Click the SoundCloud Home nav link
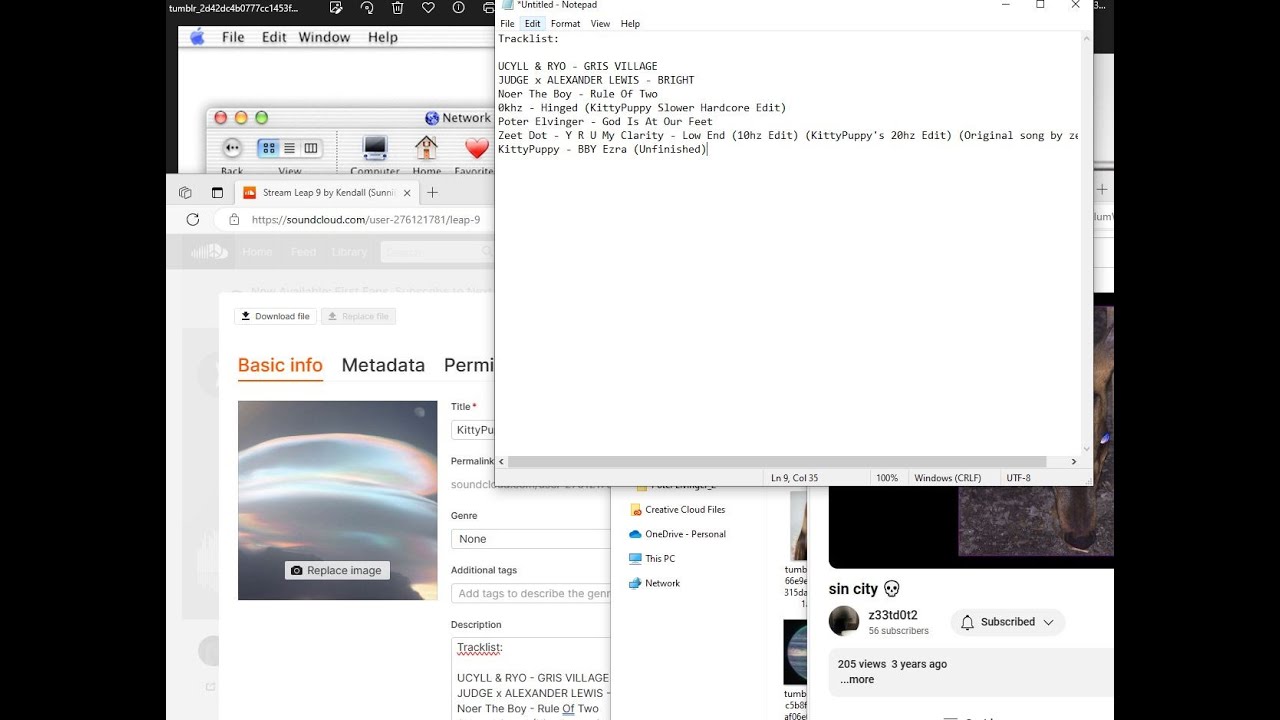The width and height of the screenshot is (1280, 720). (257, 252)
